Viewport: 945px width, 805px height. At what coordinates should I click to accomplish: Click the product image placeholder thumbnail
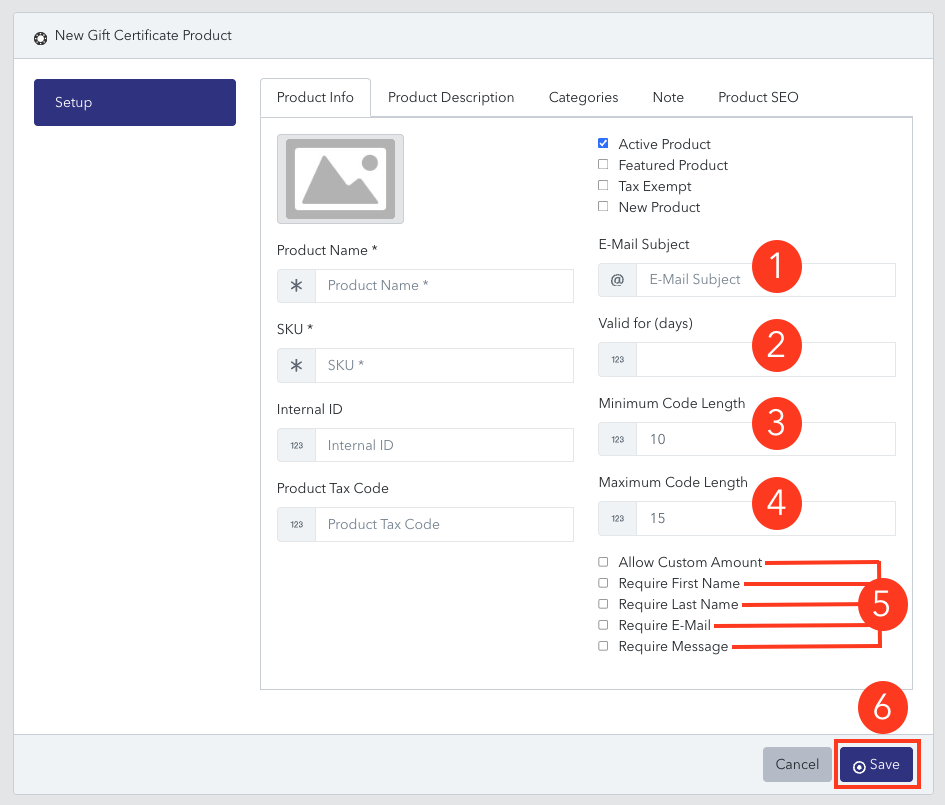pyautogui.click(x=340, y=179)
